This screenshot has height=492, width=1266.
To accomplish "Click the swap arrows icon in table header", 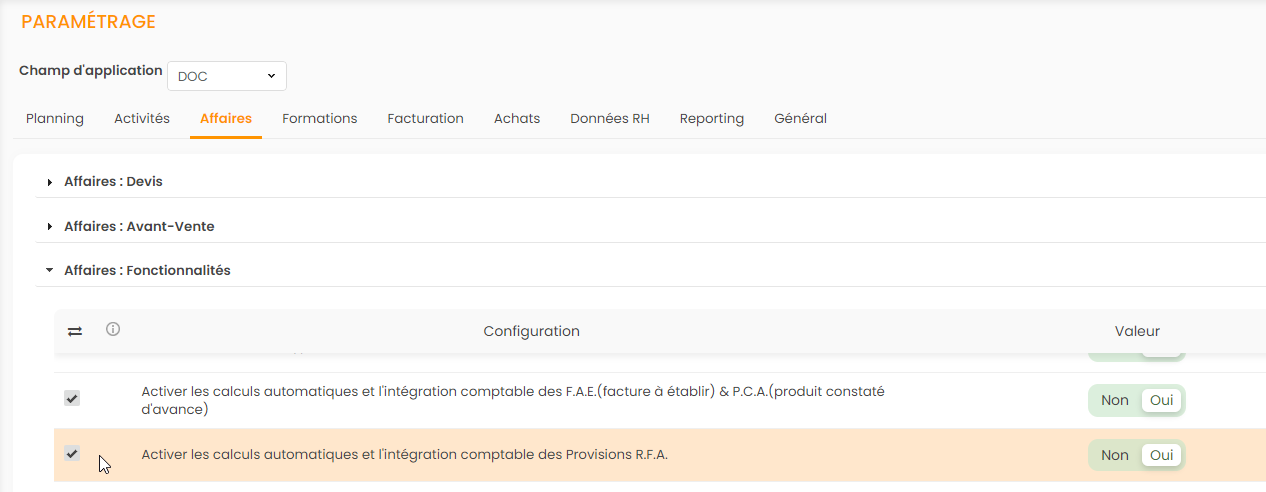I will 75,331.
